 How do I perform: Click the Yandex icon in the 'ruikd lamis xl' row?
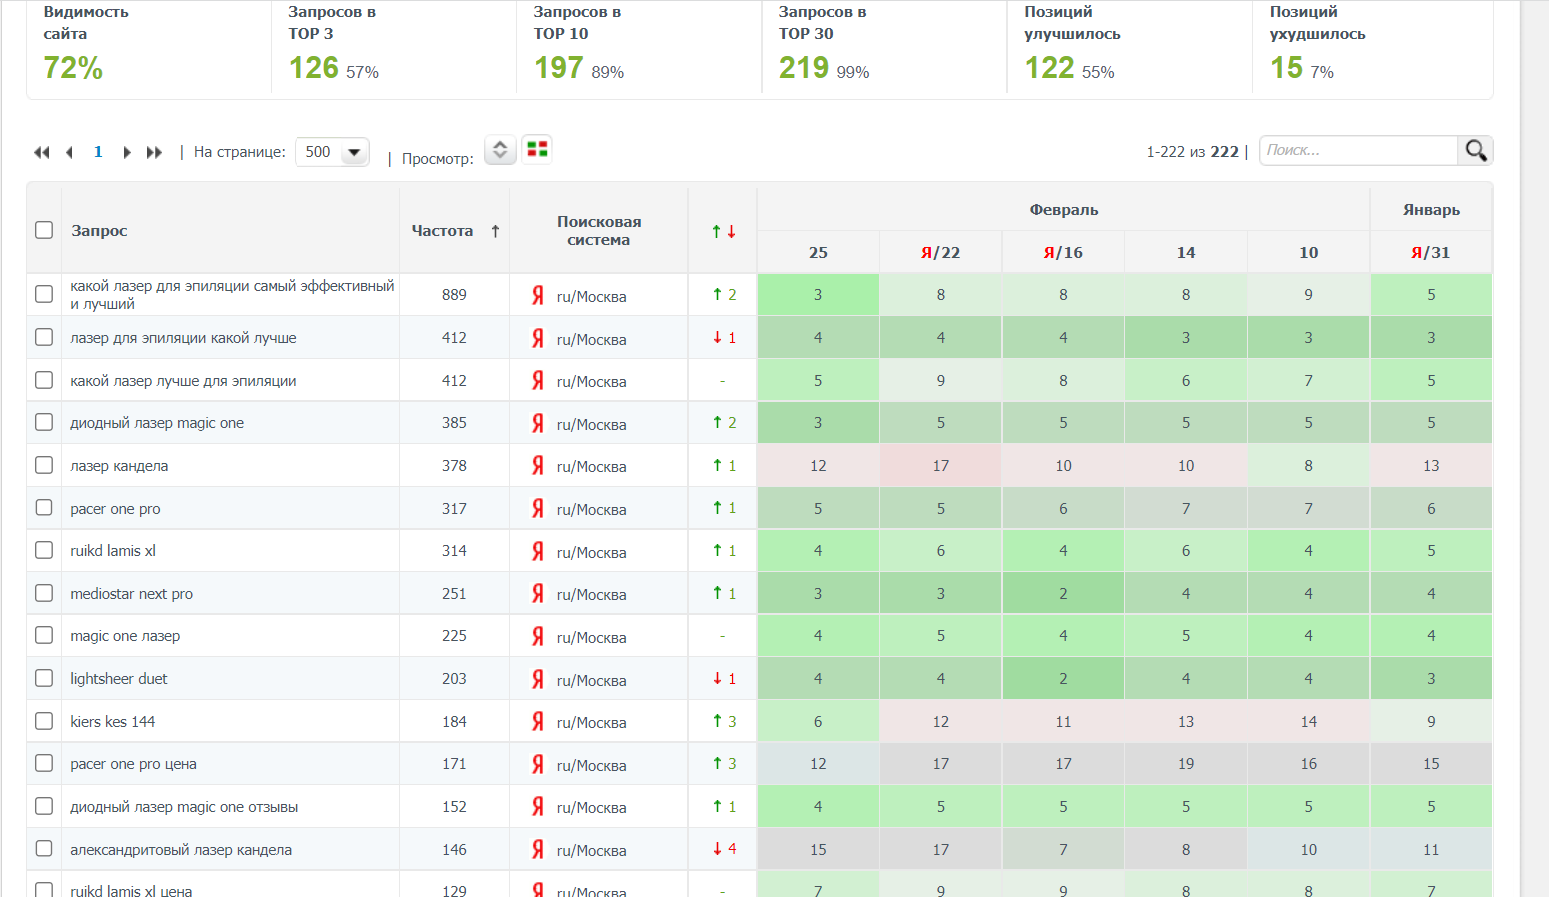coord(538,551)
